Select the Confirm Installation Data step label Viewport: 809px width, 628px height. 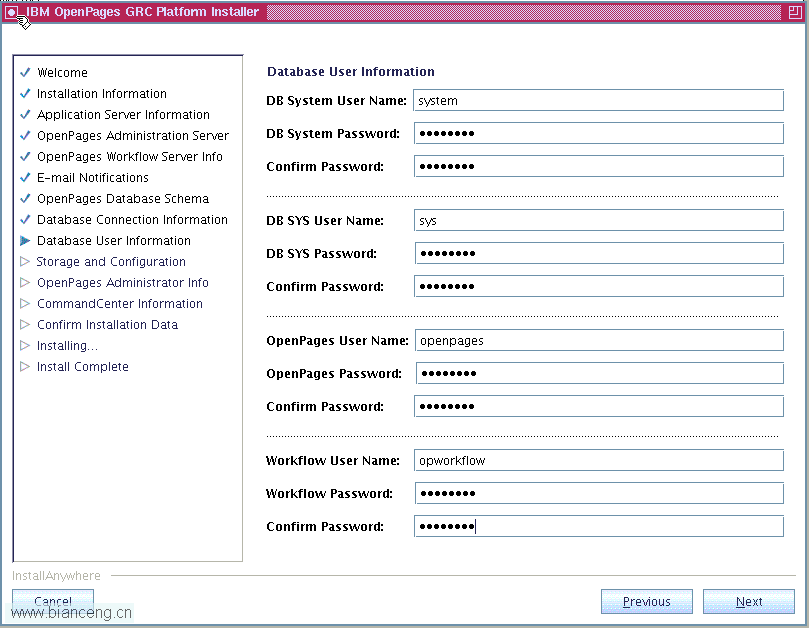(107, 325)
